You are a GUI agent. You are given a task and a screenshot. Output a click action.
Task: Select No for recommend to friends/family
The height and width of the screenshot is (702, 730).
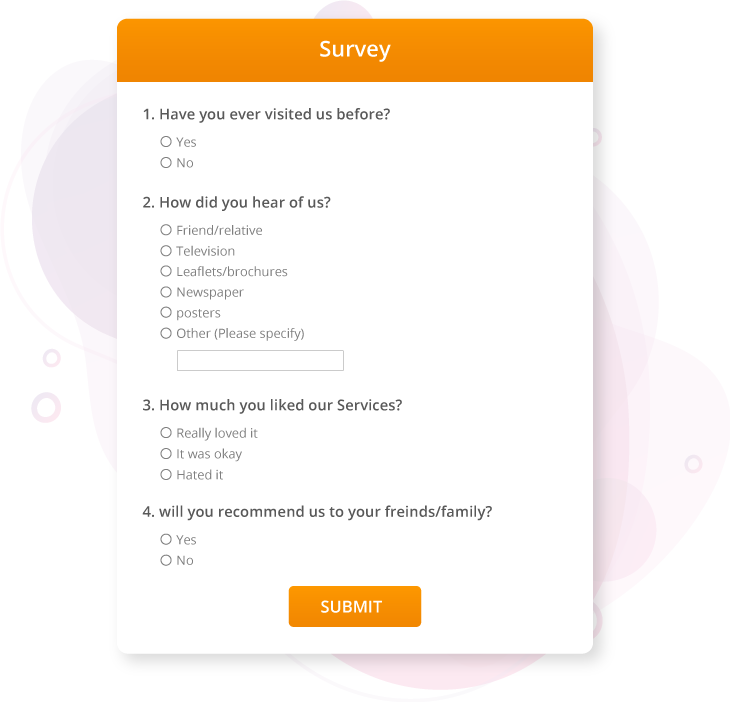pyautogui.click(x=166, y=561)
